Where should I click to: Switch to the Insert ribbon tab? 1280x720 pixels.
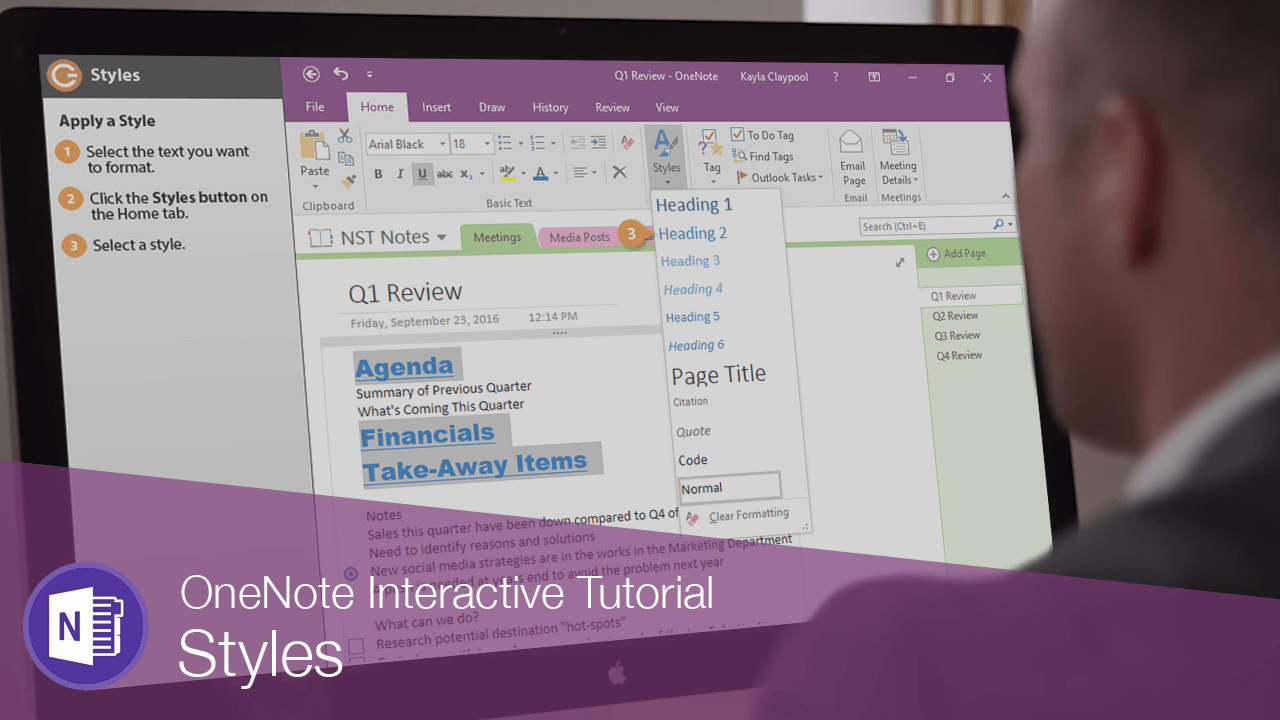point(436,107)
